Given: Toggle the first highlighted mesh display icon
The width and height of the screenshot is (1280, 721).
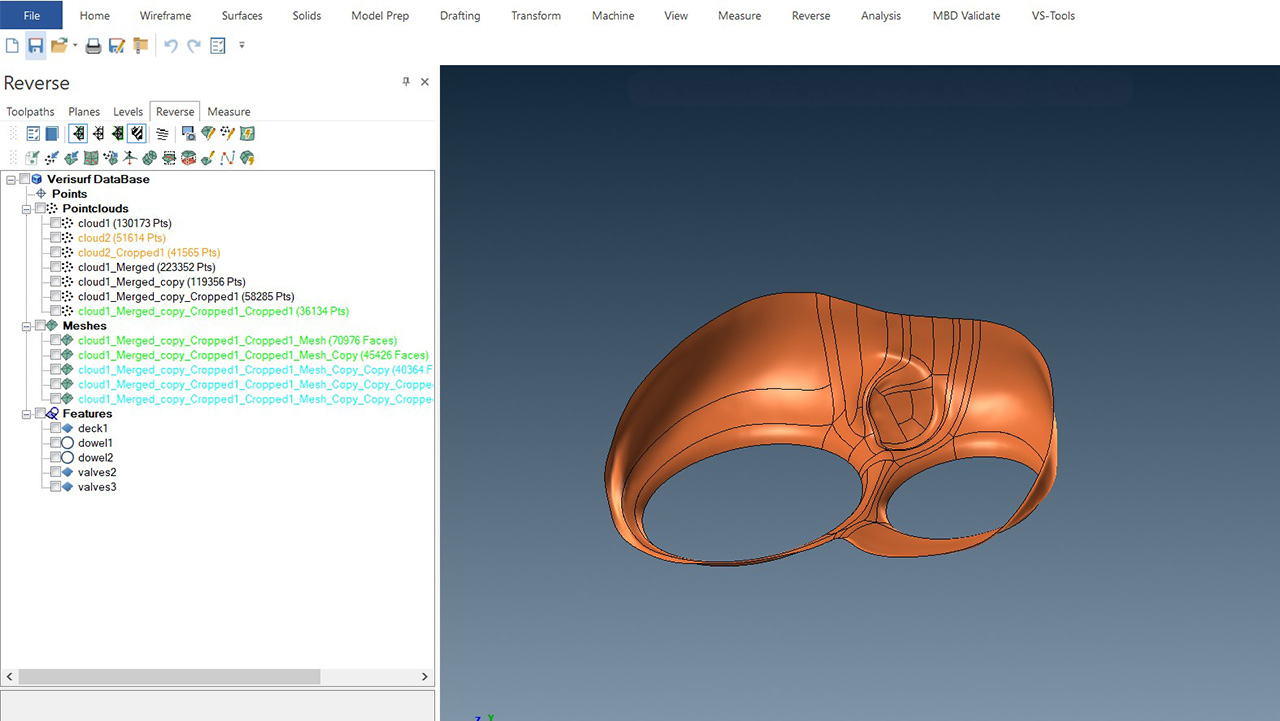Looking at the screenshot, I should [78, 133].
